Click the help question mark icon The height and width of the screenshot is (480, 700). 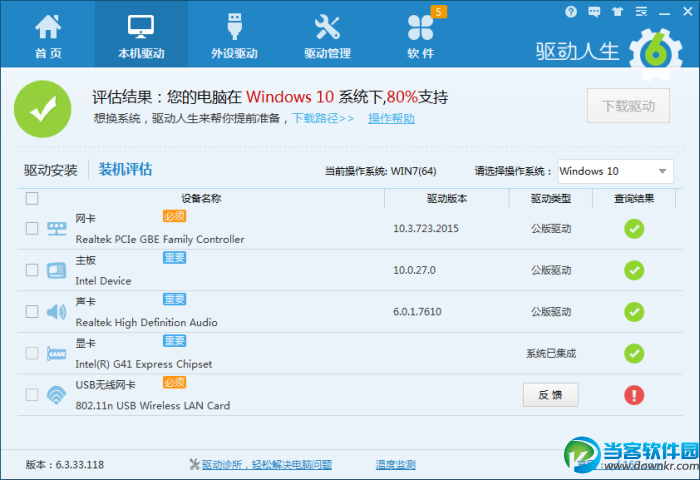coord(571,12)
